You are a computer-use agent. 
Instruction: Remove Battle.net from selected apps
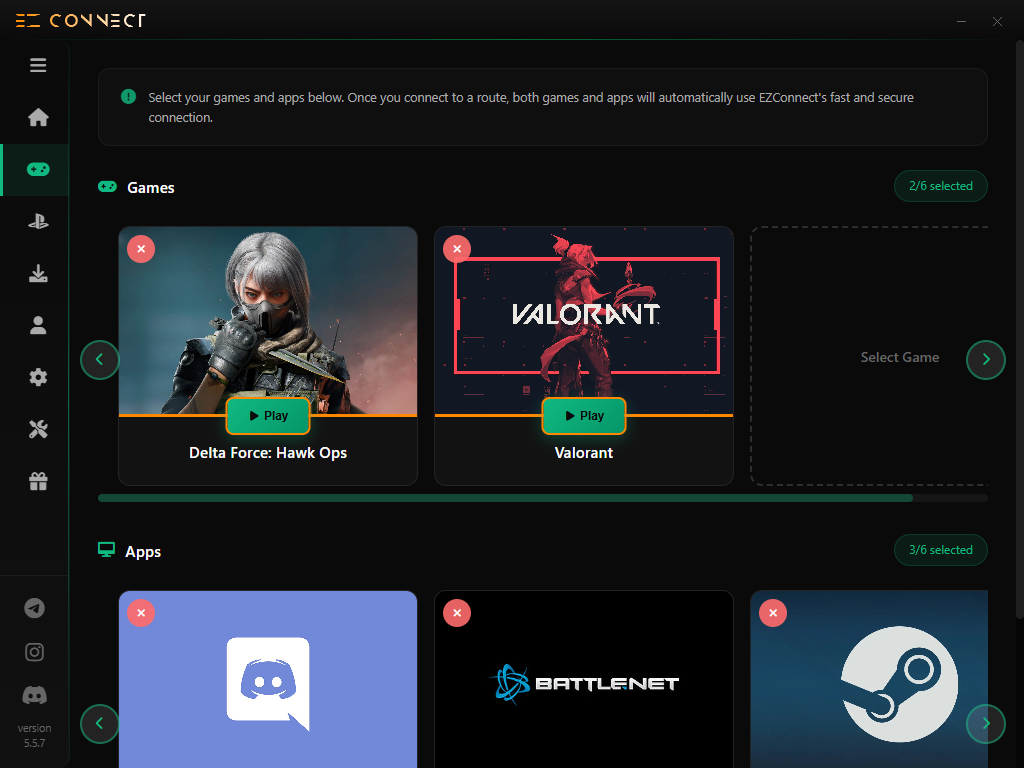[457, 613]
